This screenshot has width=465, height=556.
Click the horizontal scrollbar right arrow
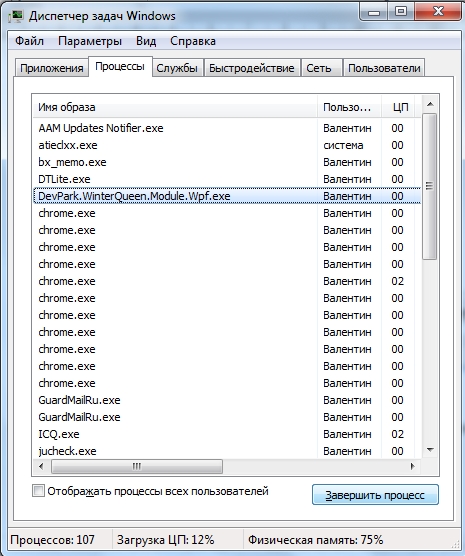[x=412, y=466]
